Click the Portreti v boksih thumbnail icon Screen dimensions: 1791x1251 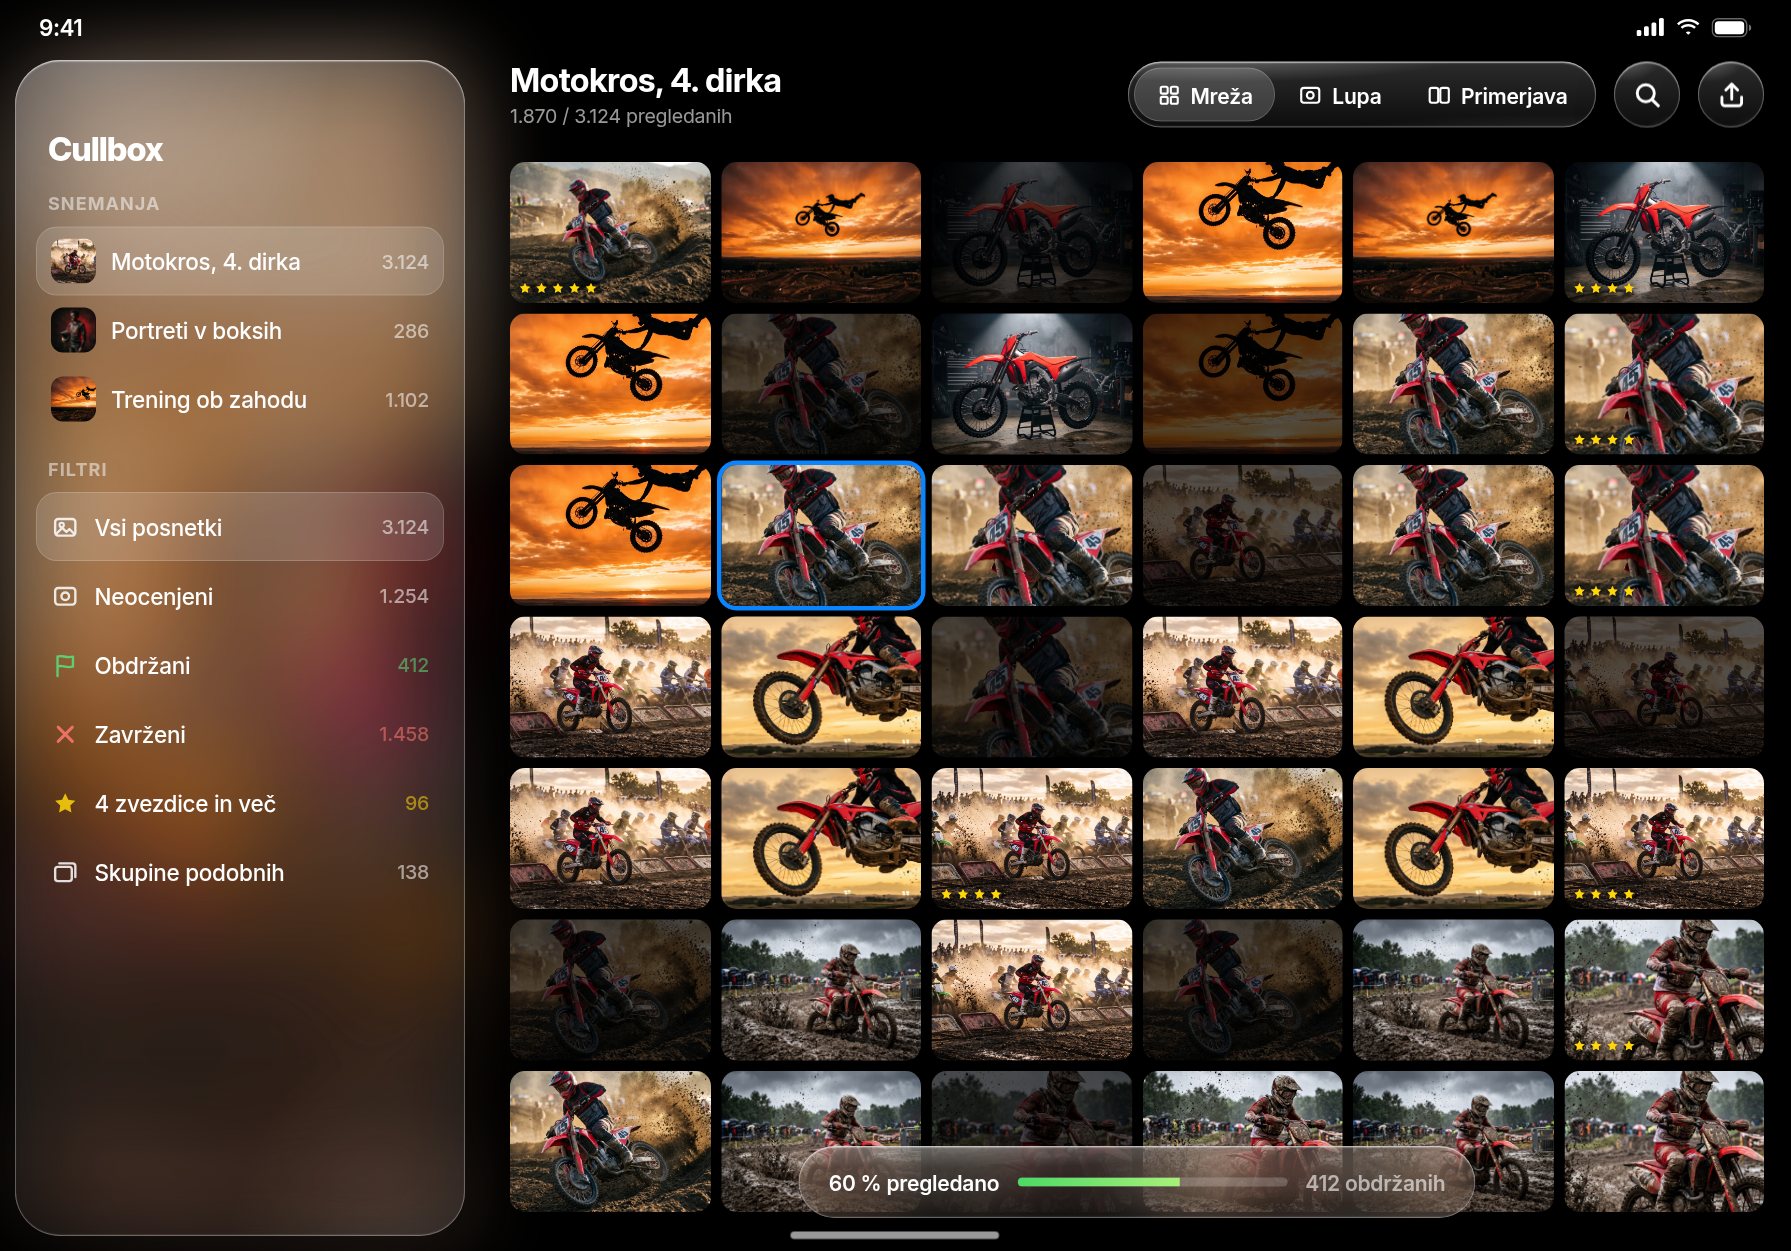(73, 330)
